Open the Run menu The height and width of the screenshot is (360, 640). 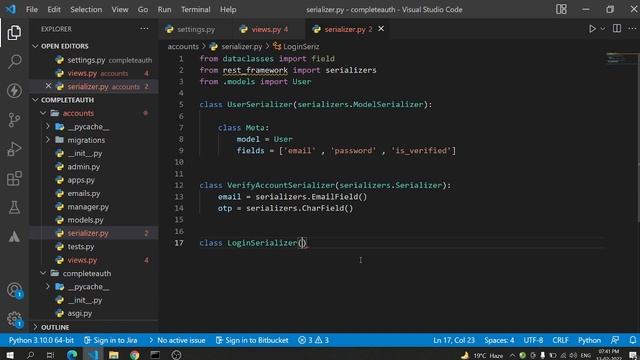164,9
